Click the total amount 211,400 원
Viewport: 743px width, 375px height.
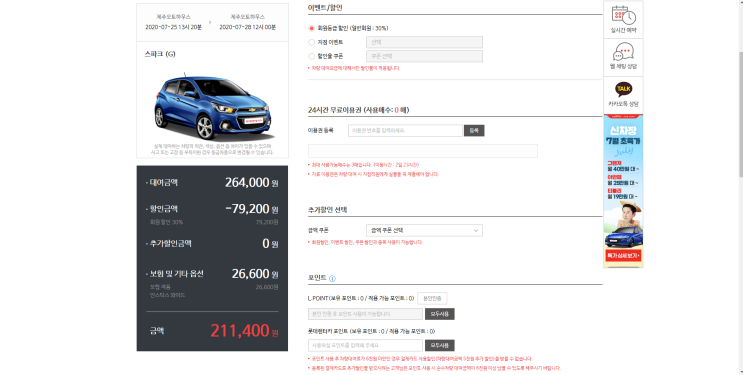(244, 330)
